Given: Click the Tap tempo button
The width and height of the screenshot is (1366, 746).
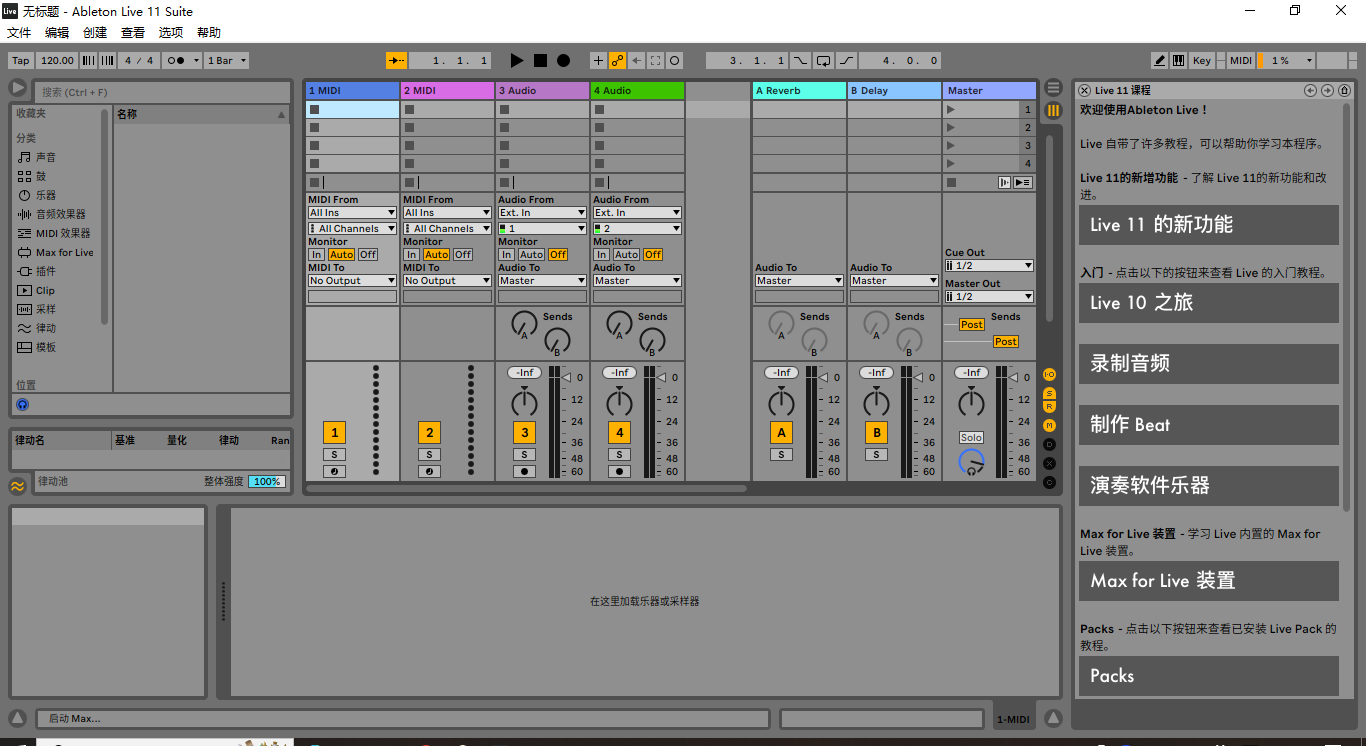Looking at the screenshot, I should click(x=21, y=61).
